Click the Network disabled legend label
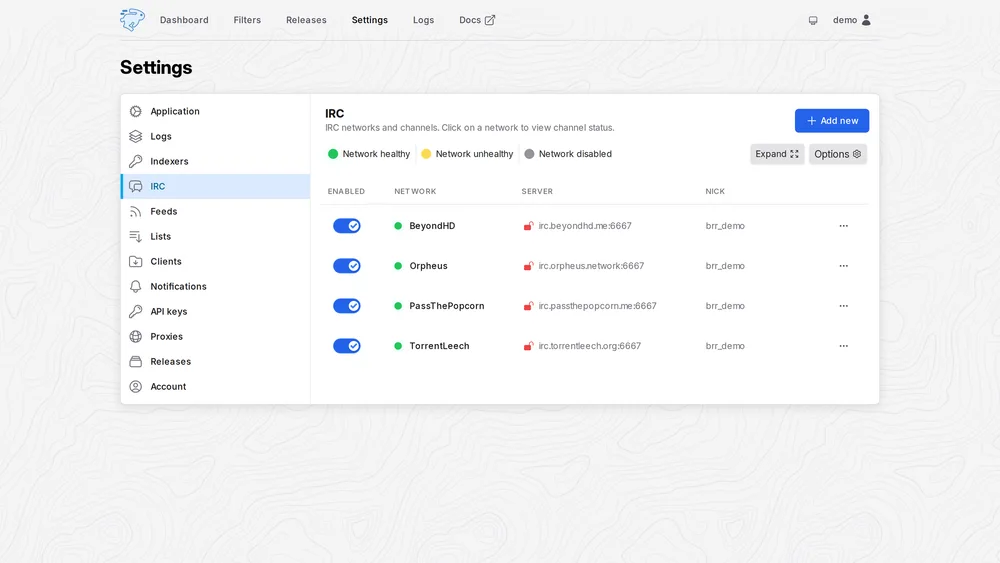The width and height of the screenshot is (1000, 563). [575, 154]
